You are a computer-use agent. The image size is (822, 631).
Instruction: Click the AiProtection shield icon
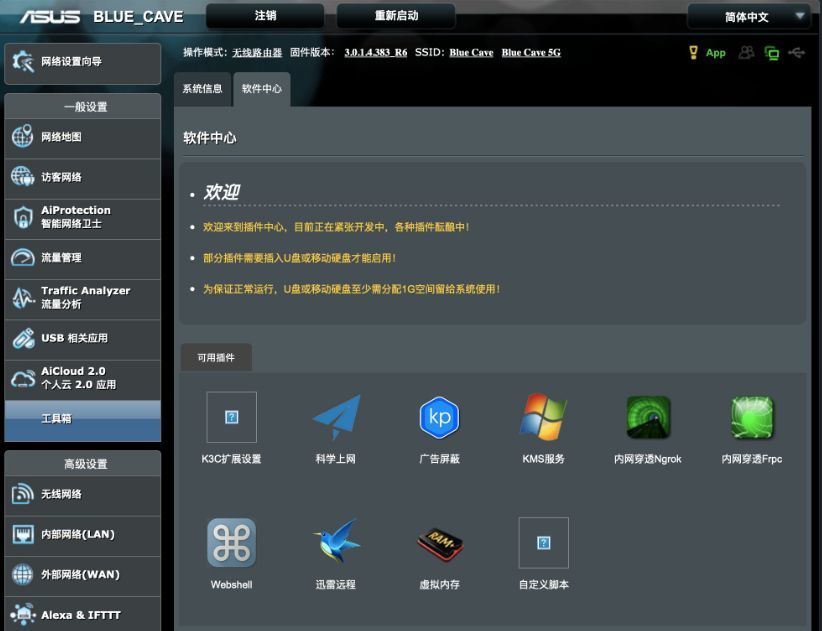click(23, 217)
